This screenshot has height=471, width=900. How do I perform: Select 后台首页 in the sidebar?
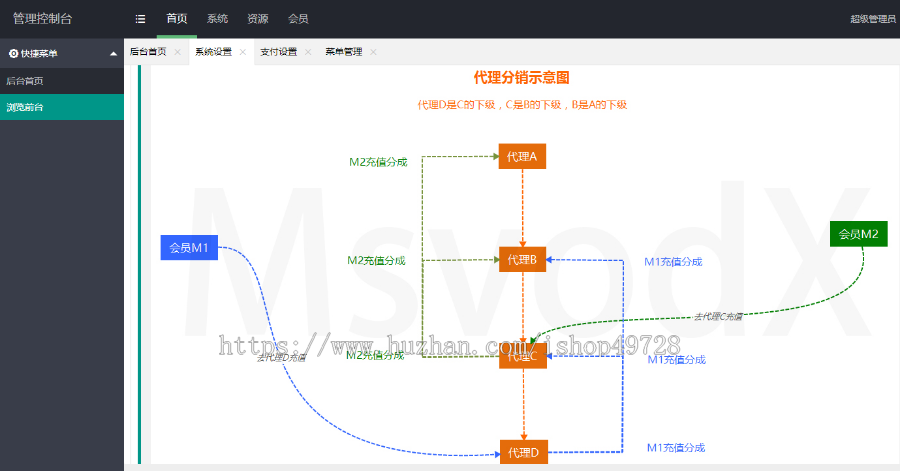(62, 81)
